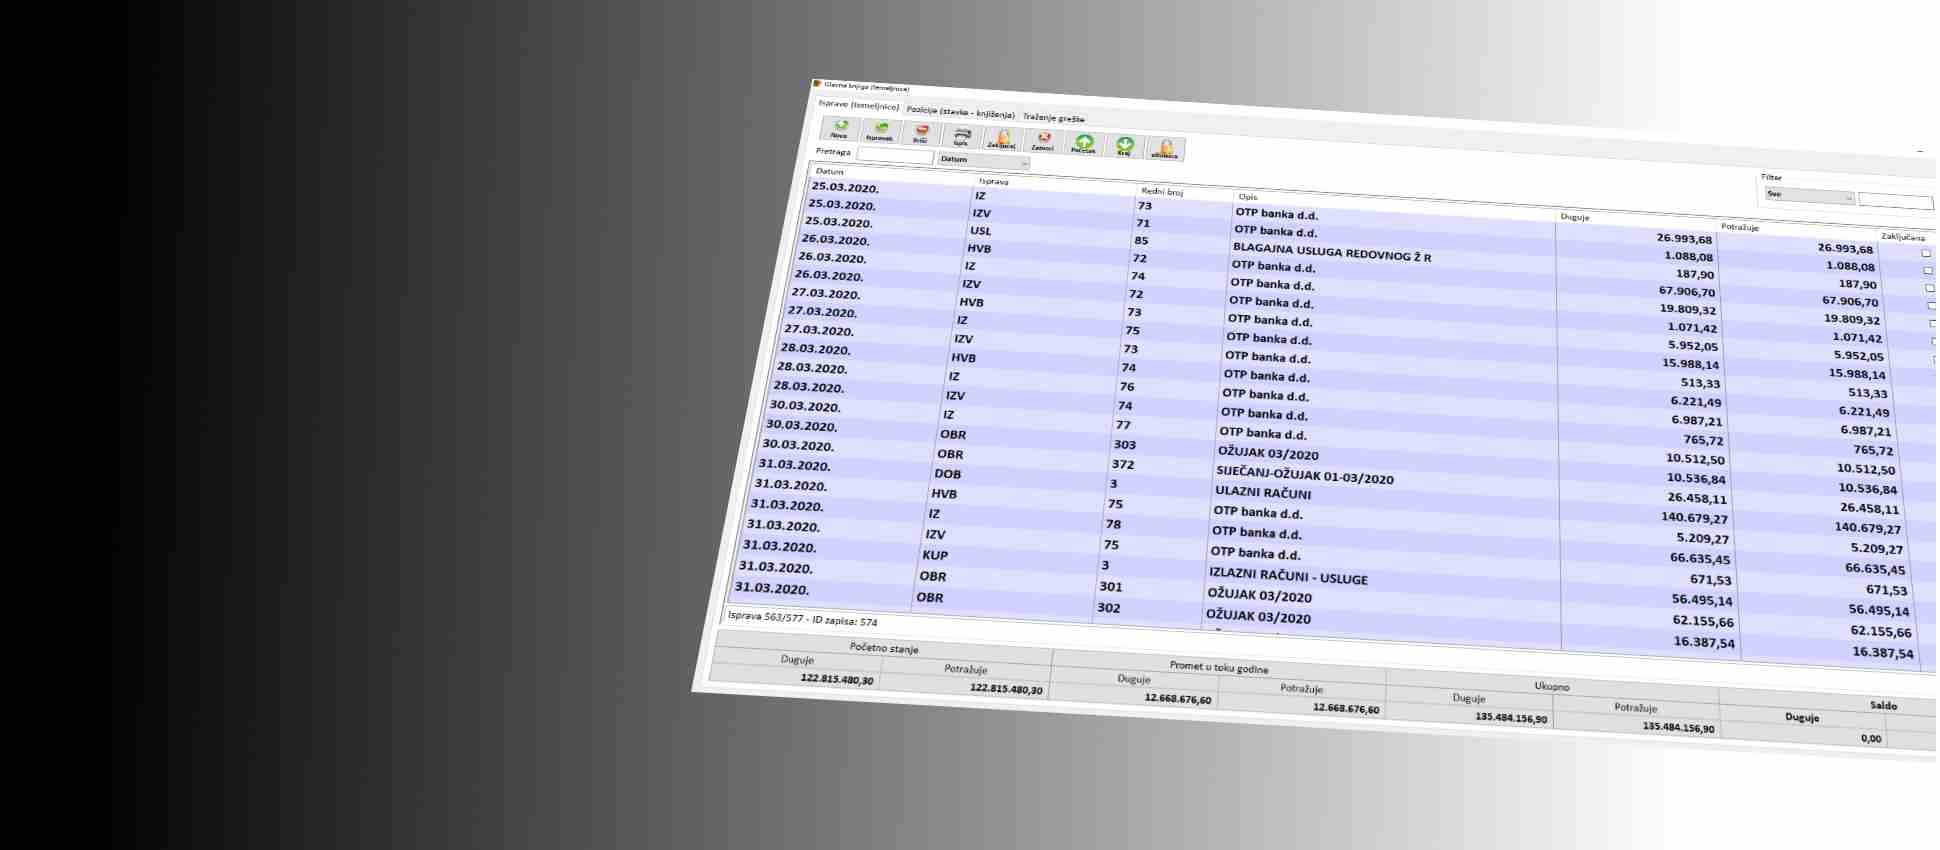The height and width of the screenshot is (850, 1940).
Task: Click the Ispis printer icon
Action: (x=961, y=136)
